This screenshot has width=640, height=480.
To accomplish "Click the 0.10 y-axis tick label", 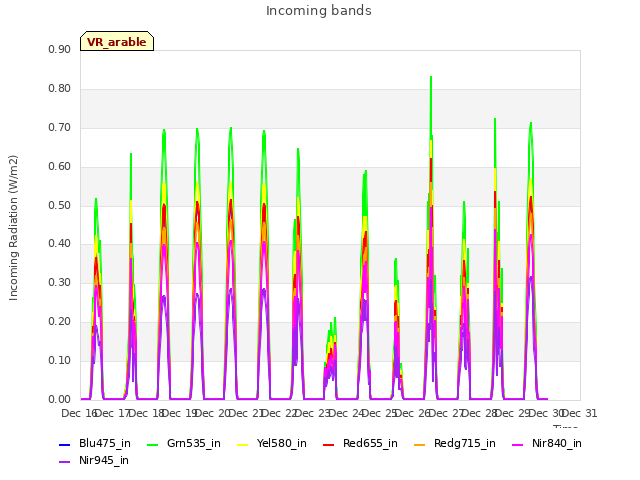I will (x=60, y=360).
